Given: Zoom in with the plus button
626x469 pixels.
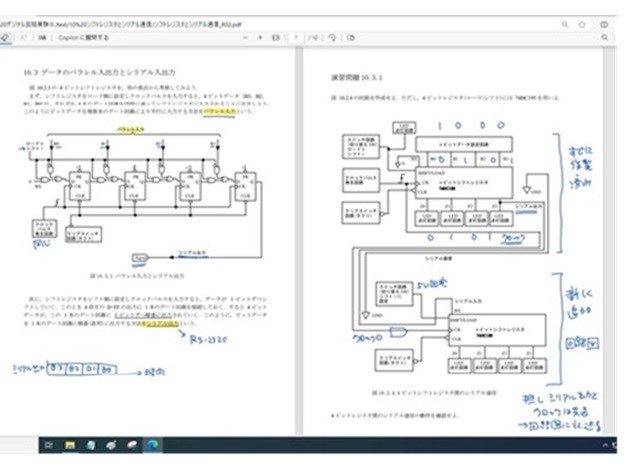Looking at the screenshot, I should [260, 38].
